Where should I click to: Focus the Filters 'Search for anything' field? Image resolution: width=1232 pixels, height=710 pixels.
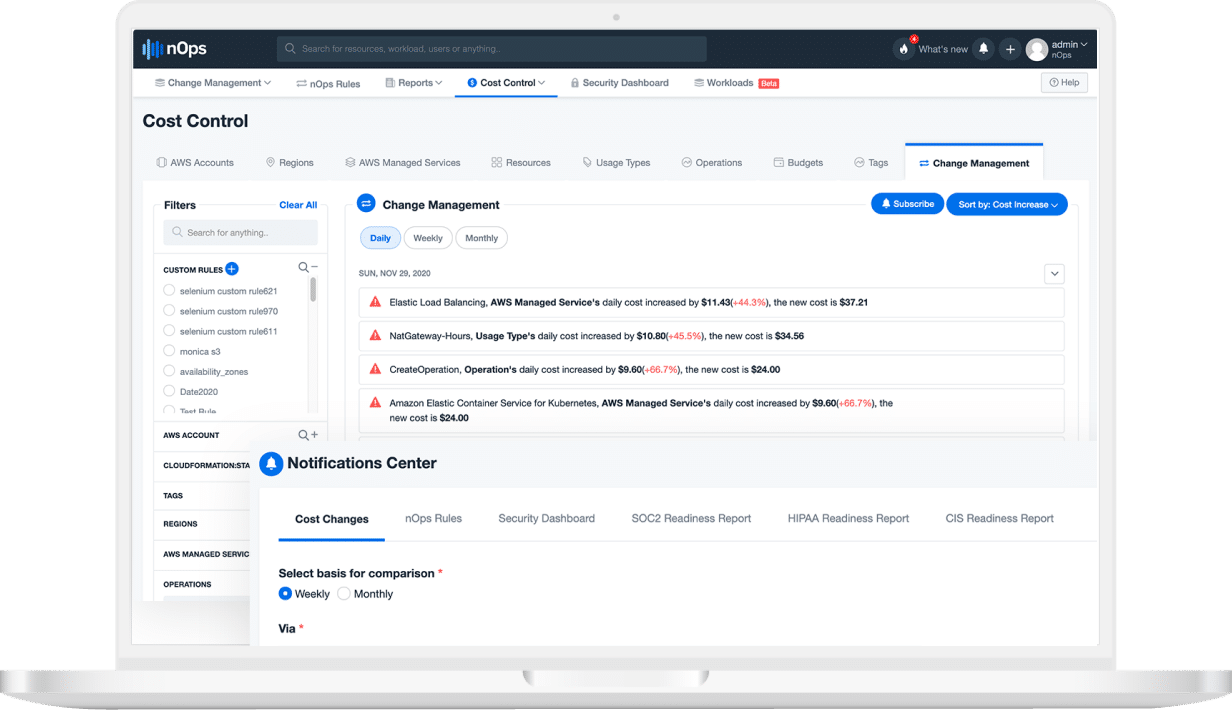click(240, 233)
